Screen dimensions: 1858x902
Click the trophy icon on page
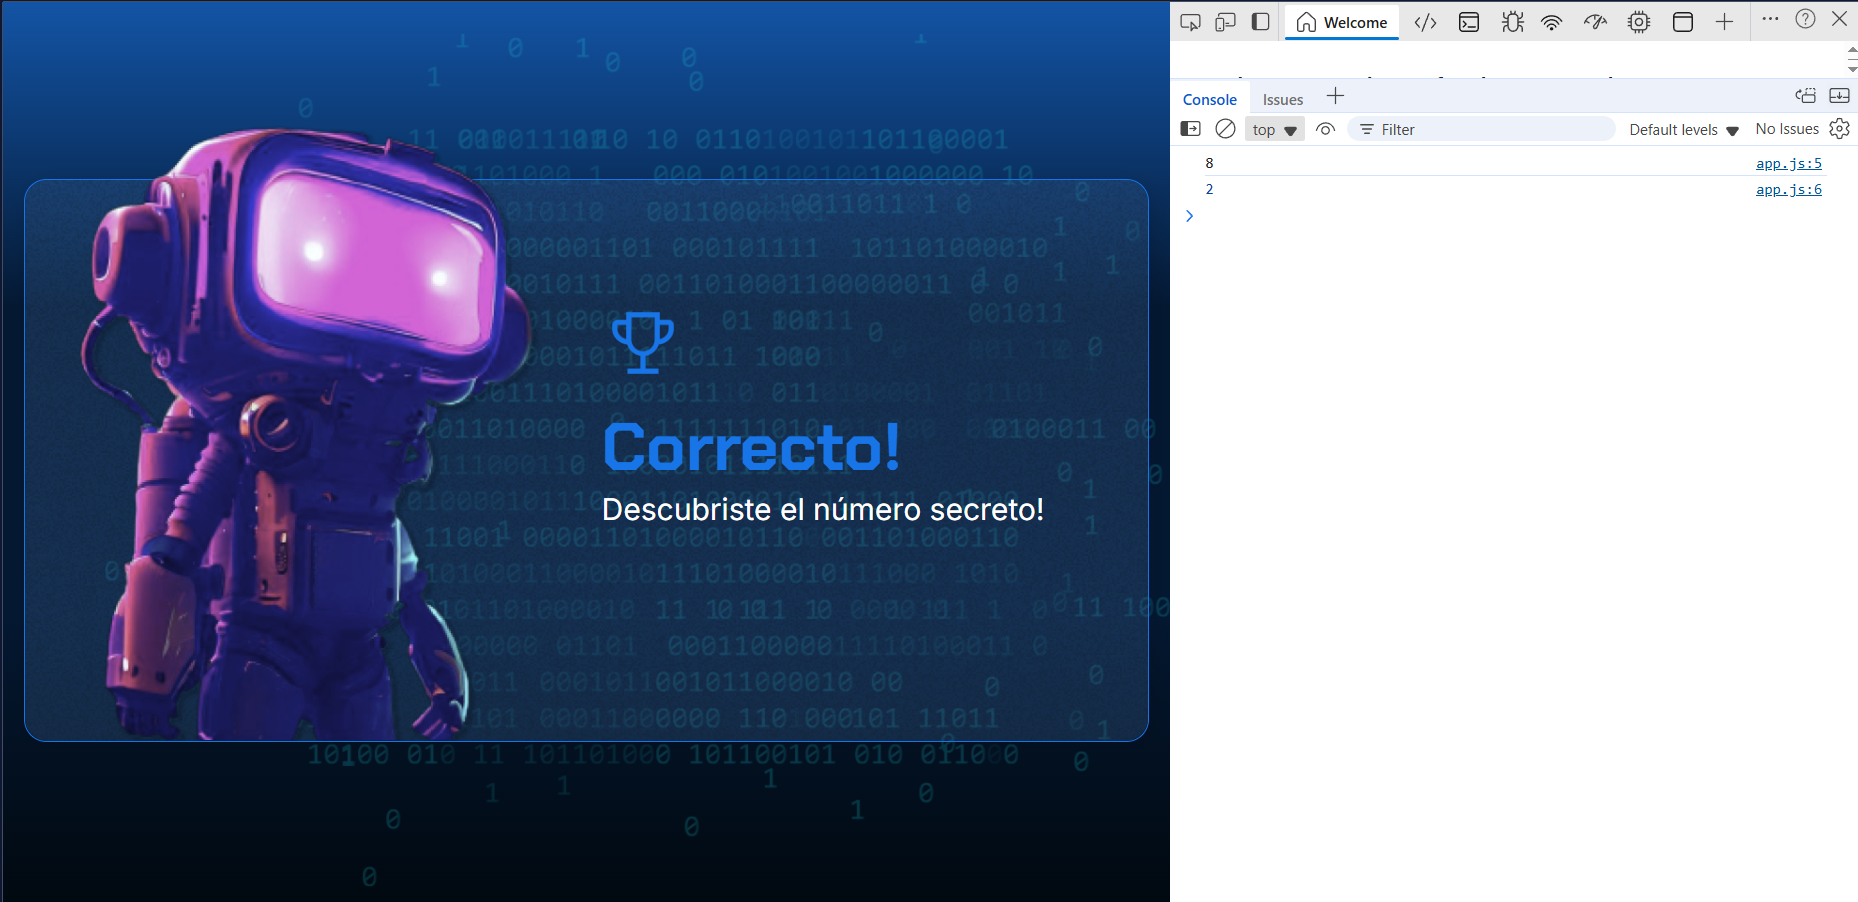click(643, 343)
